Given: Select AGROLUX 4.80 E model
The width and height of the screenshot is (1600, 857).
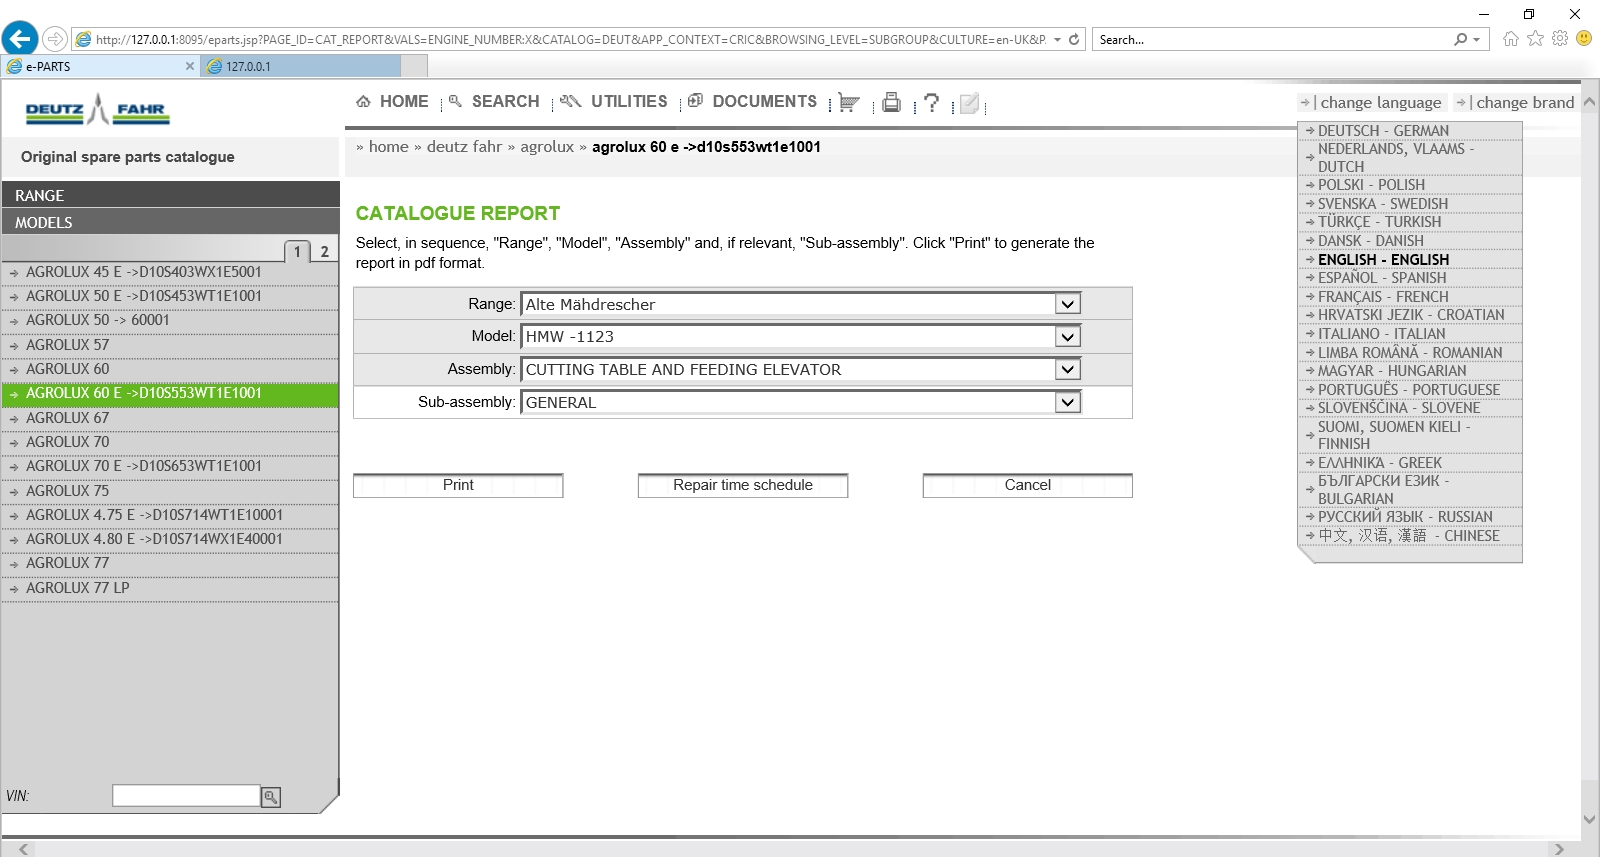Looking at the screenshot, I should (170, 539).
